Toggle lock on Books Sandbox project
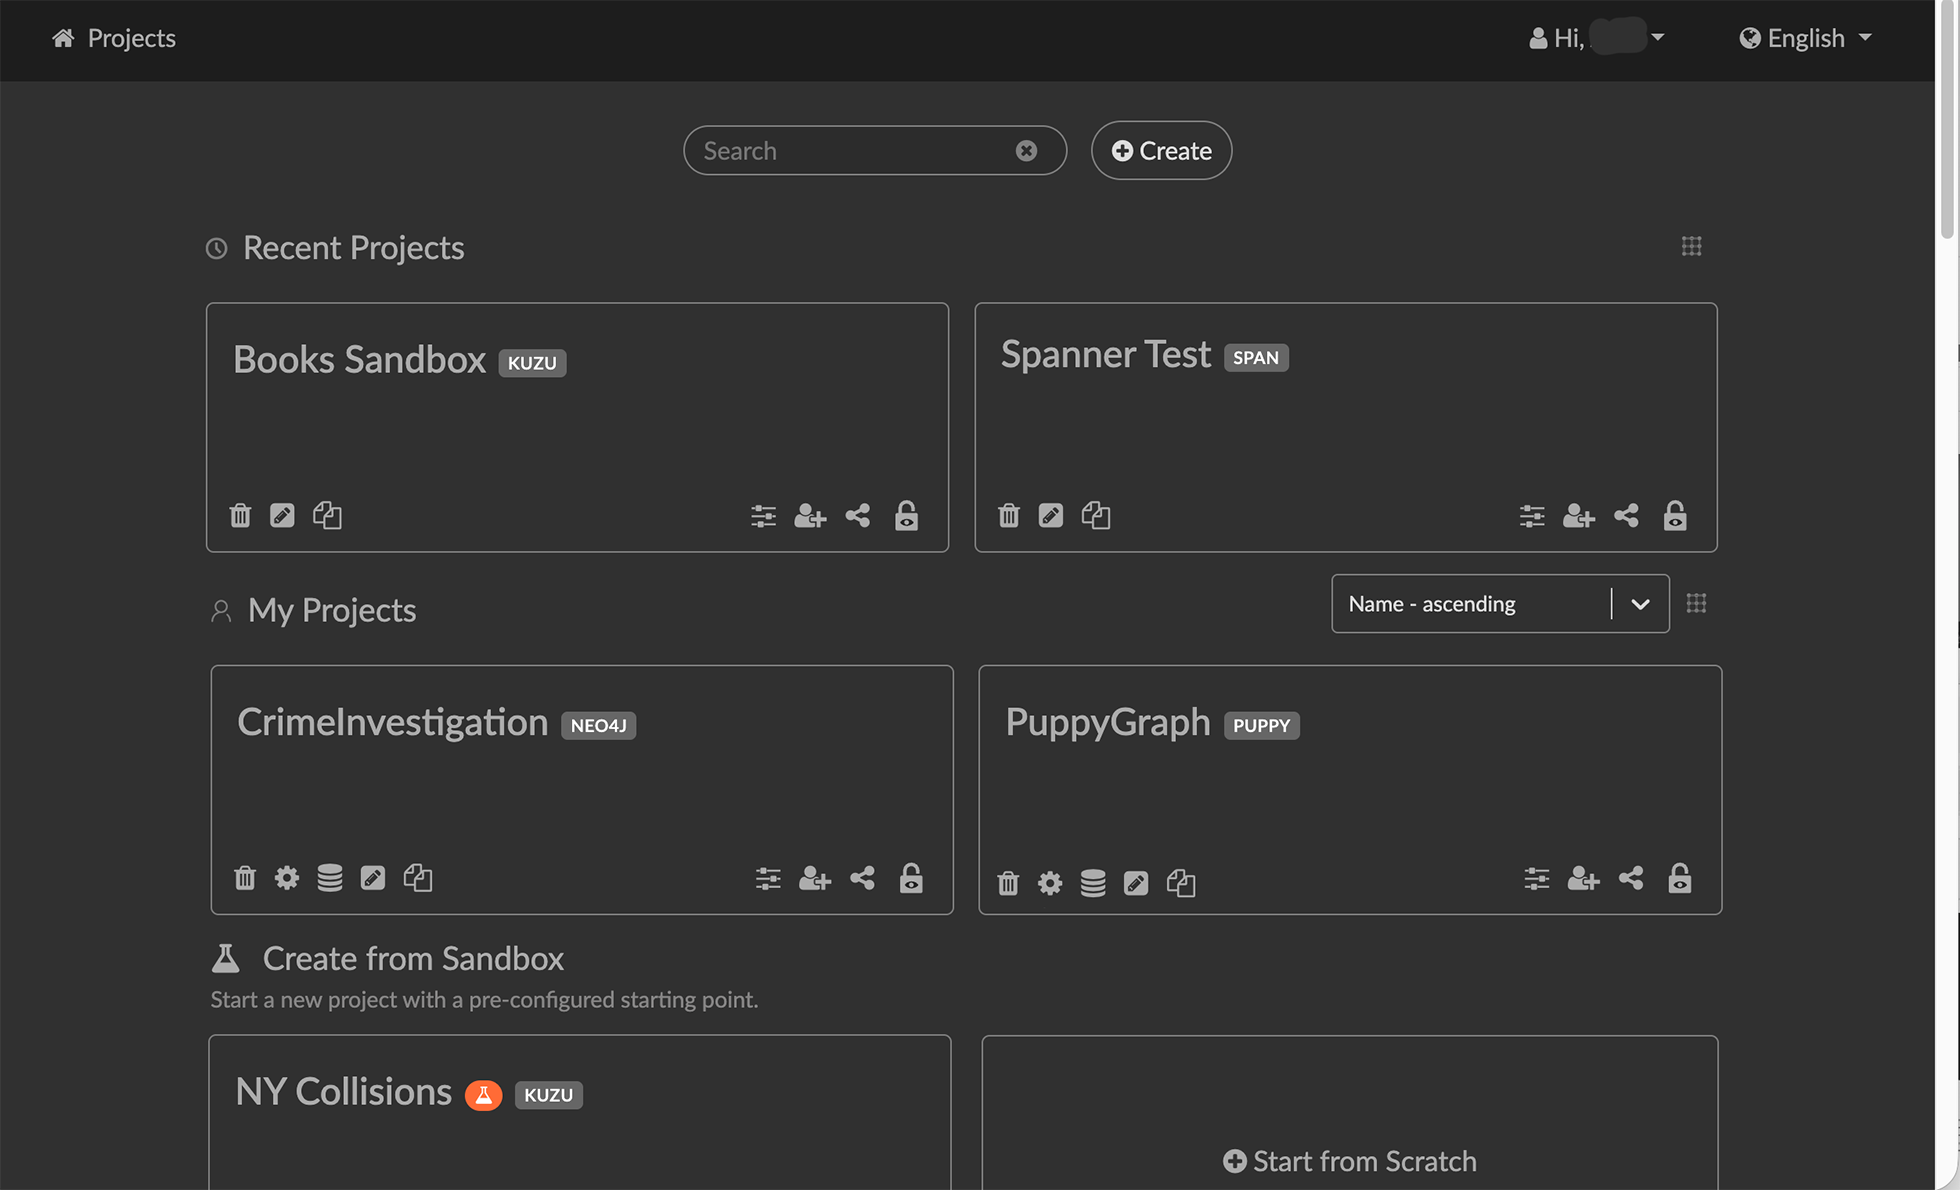 [x=906, y=515]
